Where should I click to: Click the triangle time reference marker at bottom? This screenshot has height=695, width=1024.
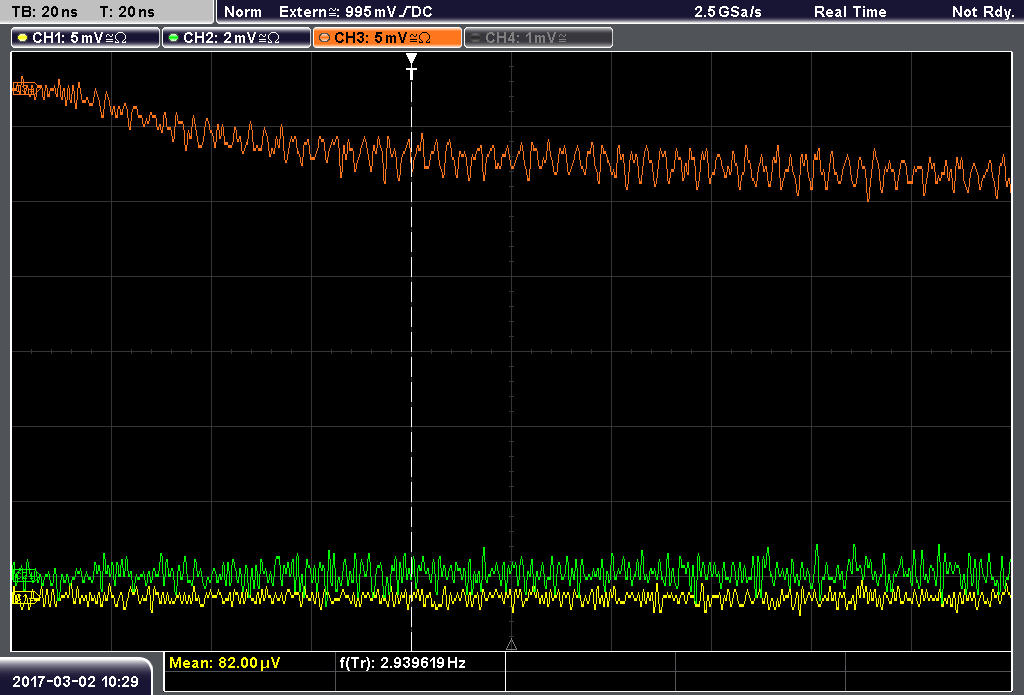(x=511, y=644)
